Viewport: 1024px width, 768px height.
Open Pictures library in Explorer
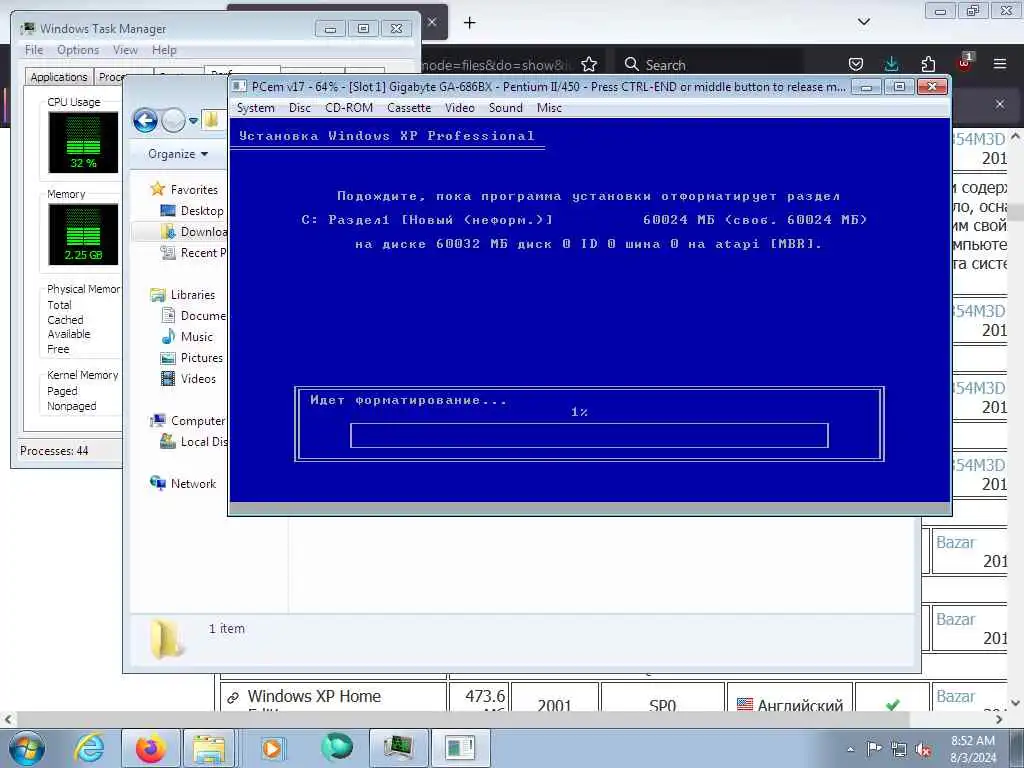(202, 358)
